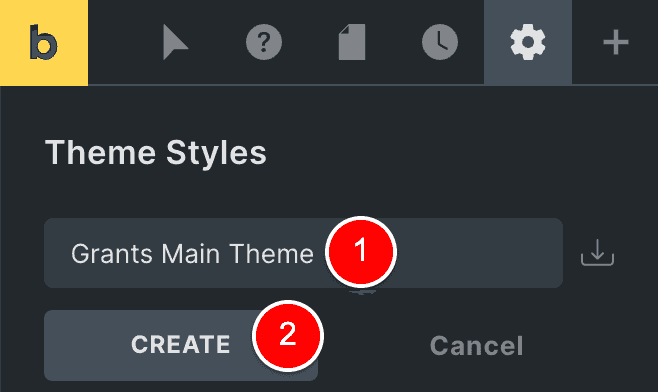Open the Pages document icon

352,42
